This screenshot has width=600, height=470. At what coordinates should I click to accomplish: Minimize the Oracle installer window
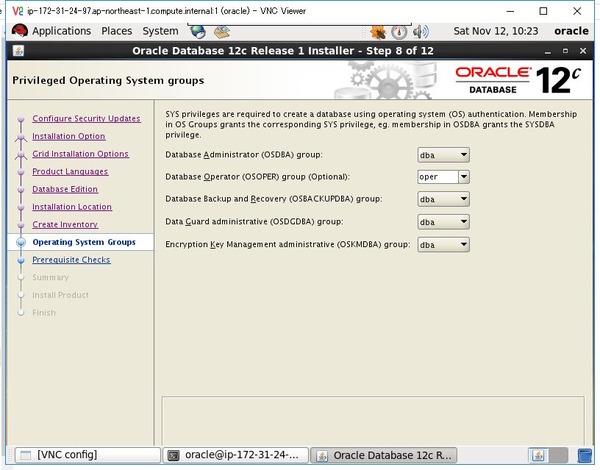pyautogui.click(x=548, y=51)
